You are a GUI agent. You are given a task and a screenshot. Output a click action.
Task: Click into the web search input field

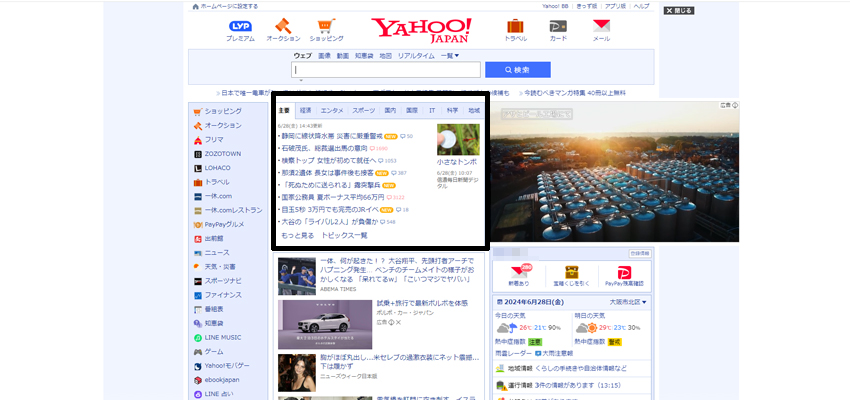(386, 70)
